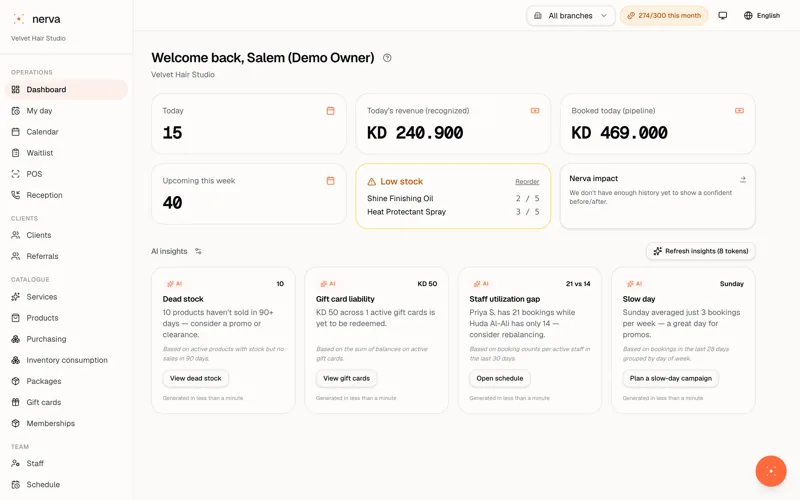800x500 pixels.
Task: Open the orange floating assistant button
Action: tap(771, 471)
